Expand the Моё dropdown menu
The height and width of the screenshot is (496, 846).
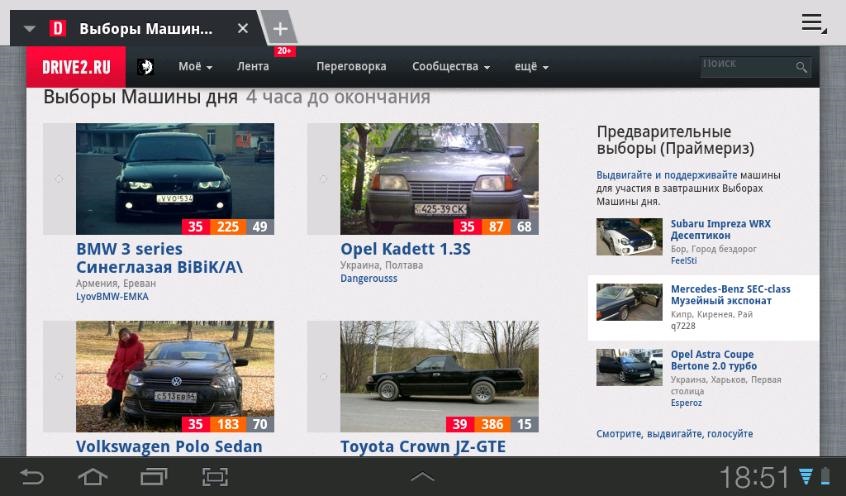click(x=195, y=67)
